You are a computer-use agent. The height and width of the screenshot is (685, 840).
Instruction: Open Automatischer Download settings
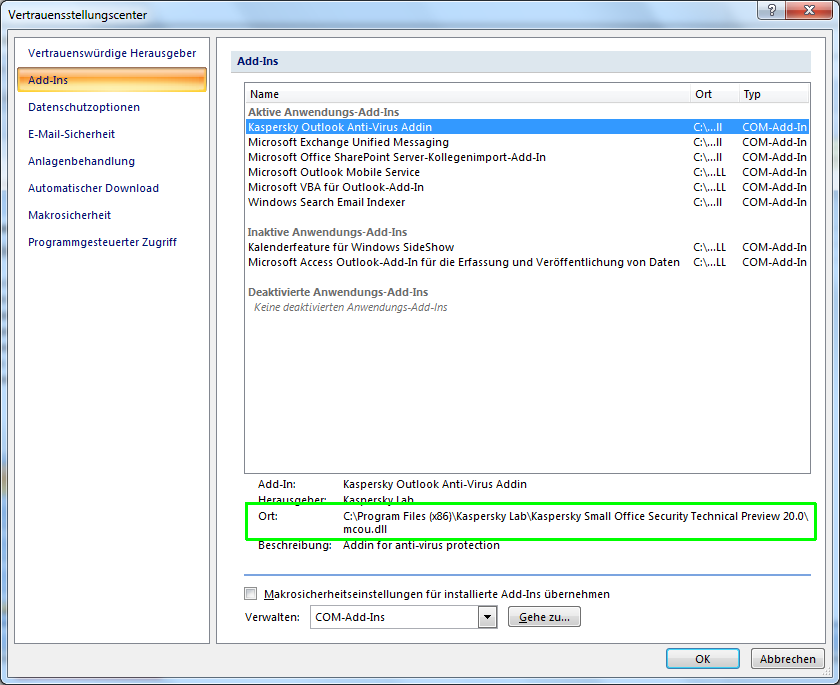pyautogui.click(x=93, y=188)
